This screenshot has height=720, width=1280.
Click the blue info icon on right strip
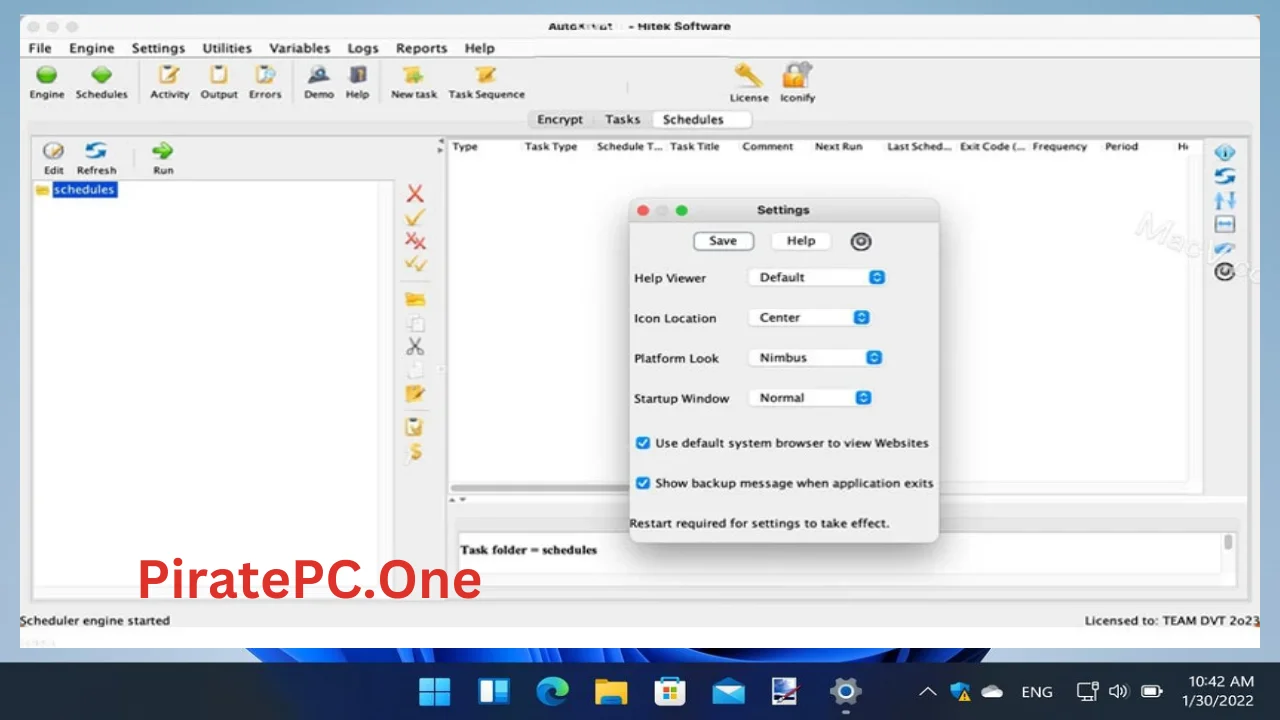tap(1224, 152)
